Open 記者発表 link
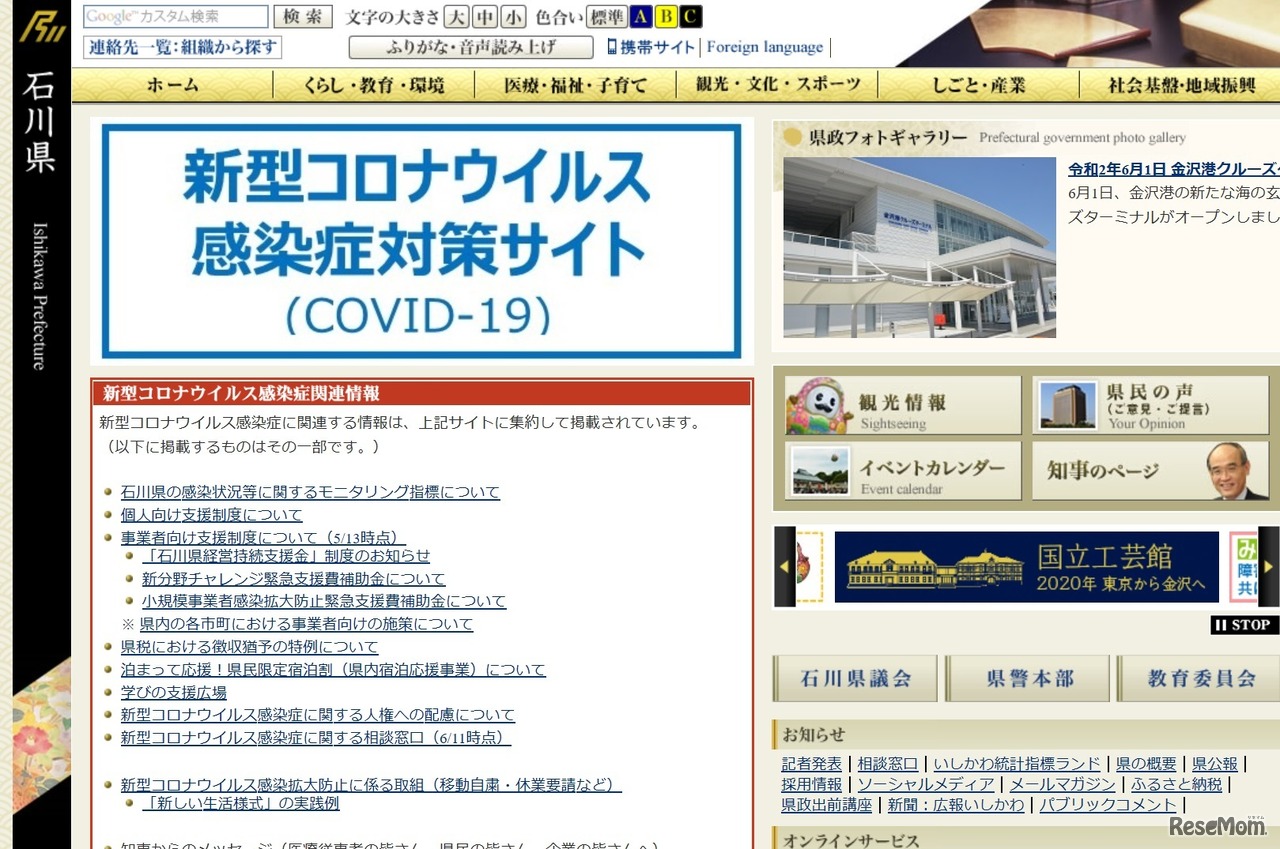 [812, 764]
